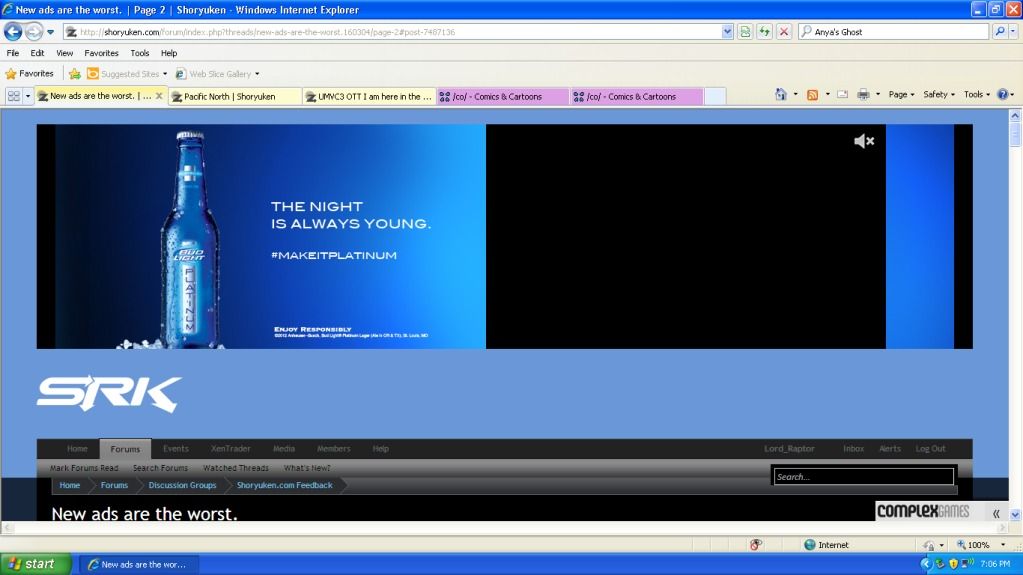Open Watched Threads link
The height and width of the screenshot is (575, 1023).
click(x=236, y=468)
